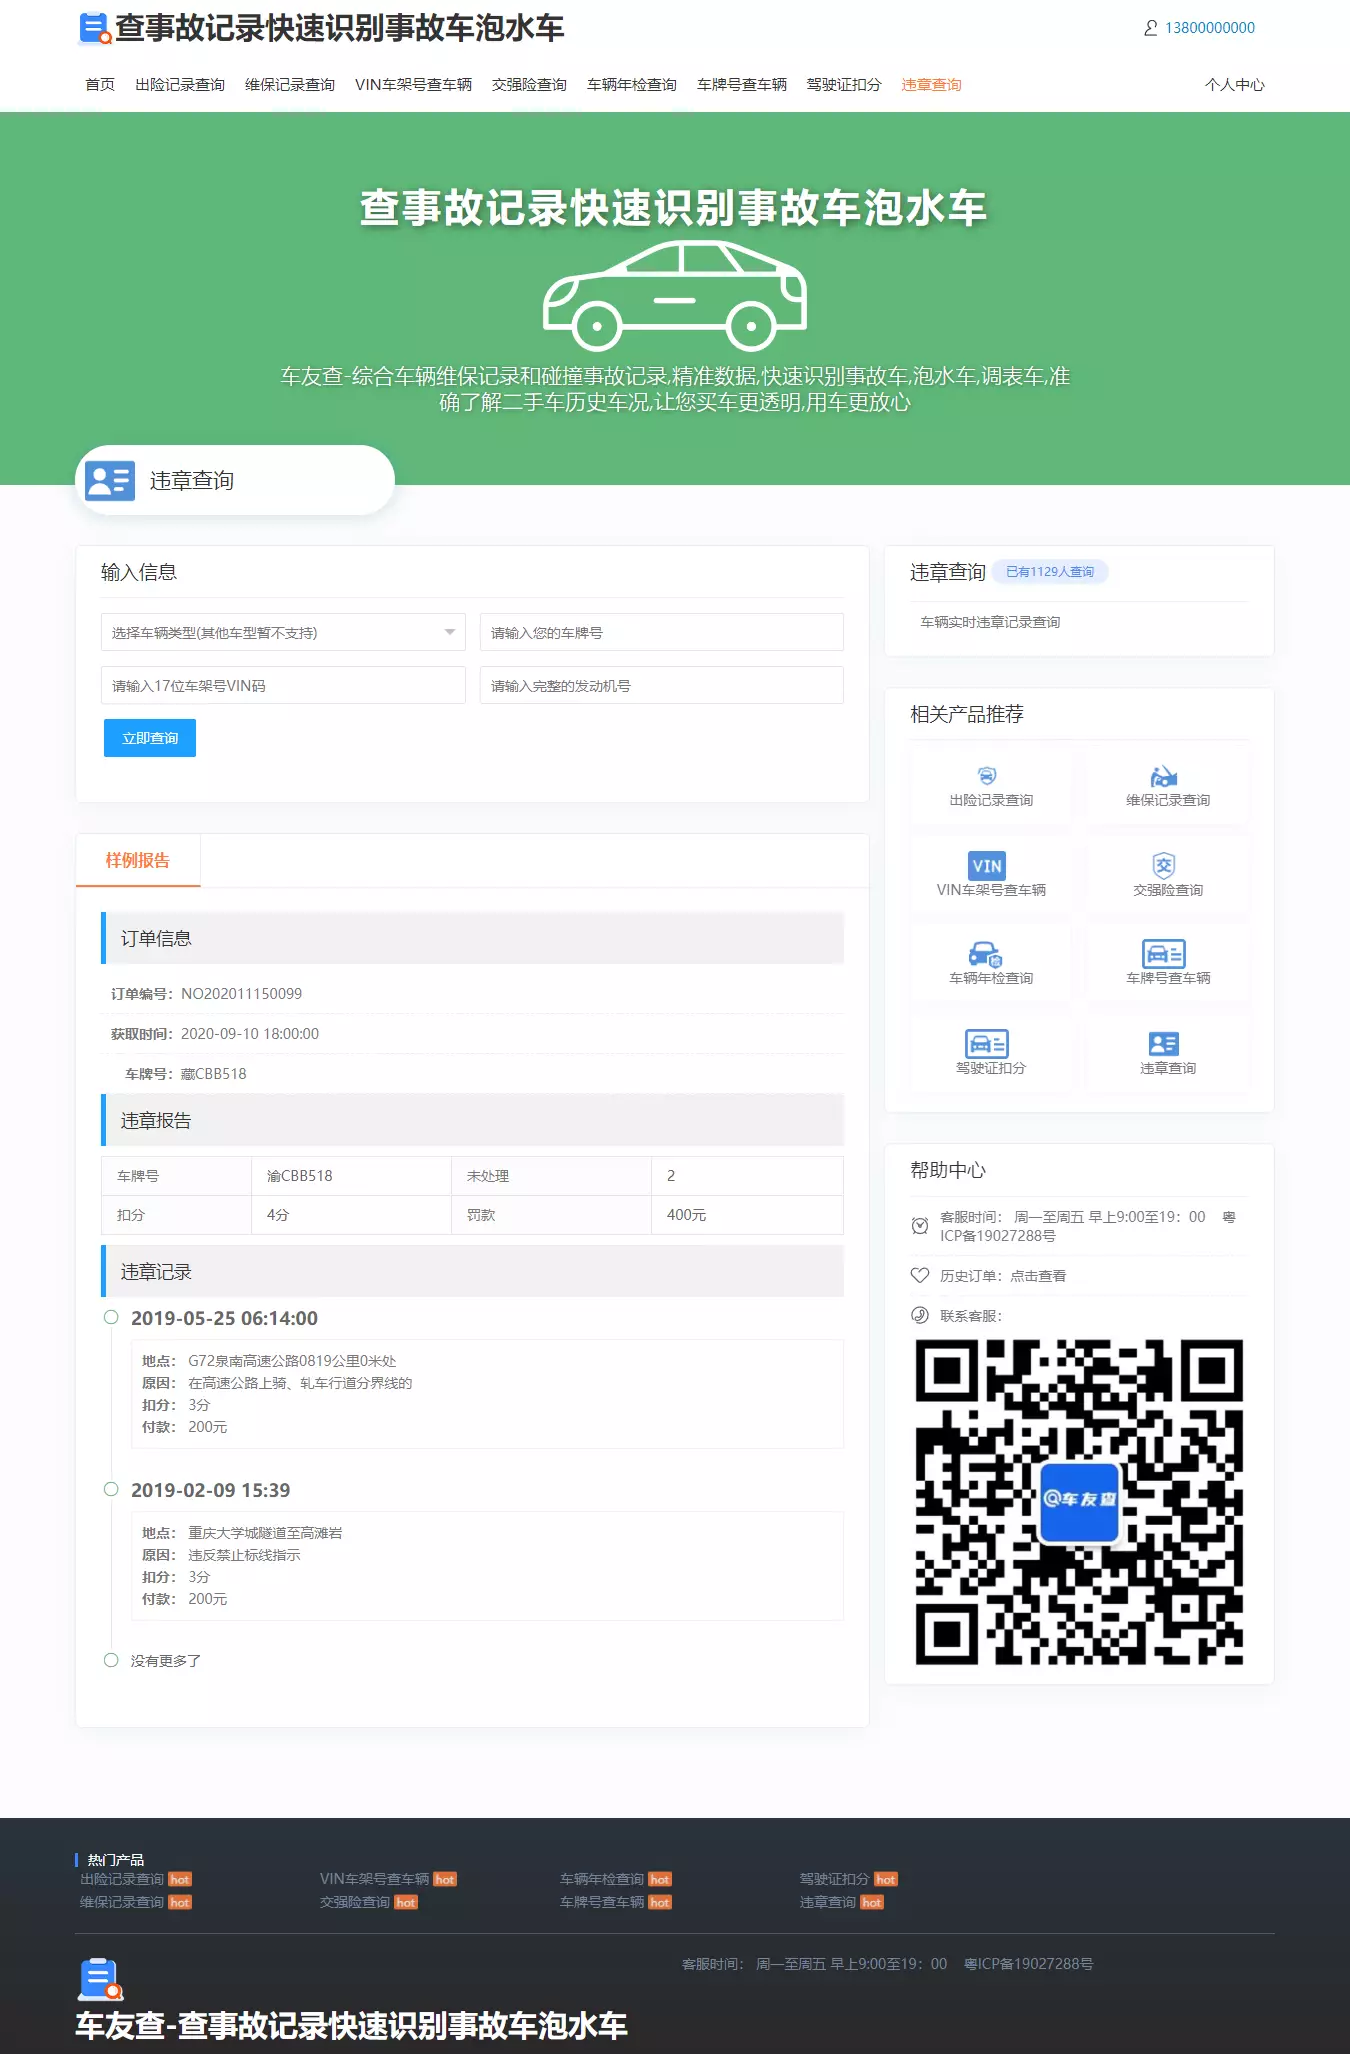Open 出险记录查询 in top navigation
The width and height of the screenshot is (1350, 2056).
pos(180,85)
